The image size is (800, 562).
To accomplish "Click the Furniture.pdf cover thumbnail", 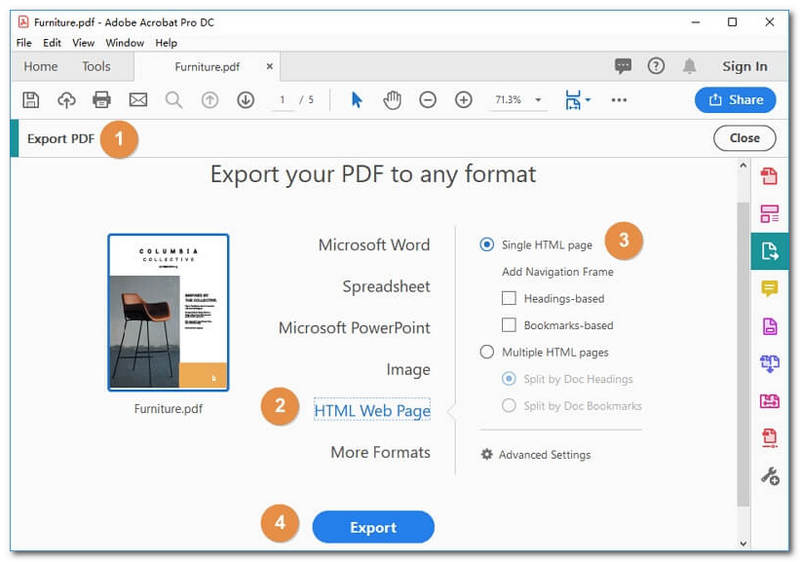I will click(168, 312).
